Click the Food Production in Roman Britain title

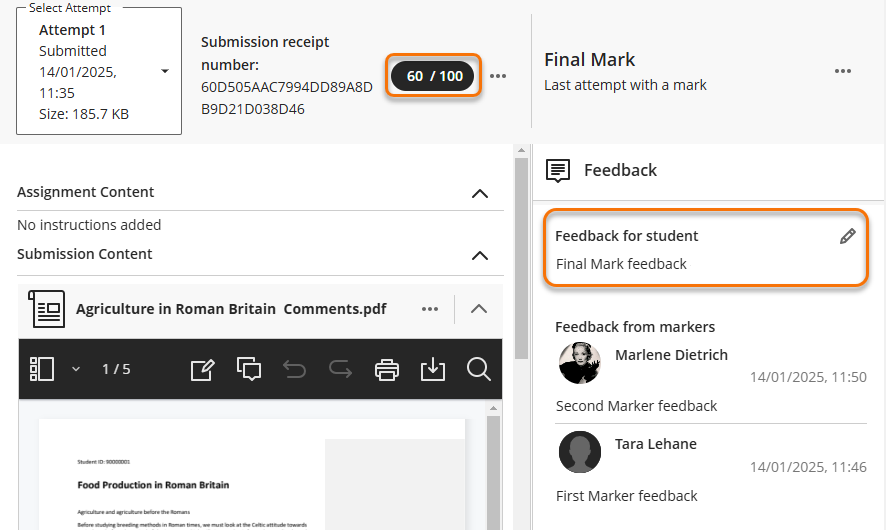point(153,485)
